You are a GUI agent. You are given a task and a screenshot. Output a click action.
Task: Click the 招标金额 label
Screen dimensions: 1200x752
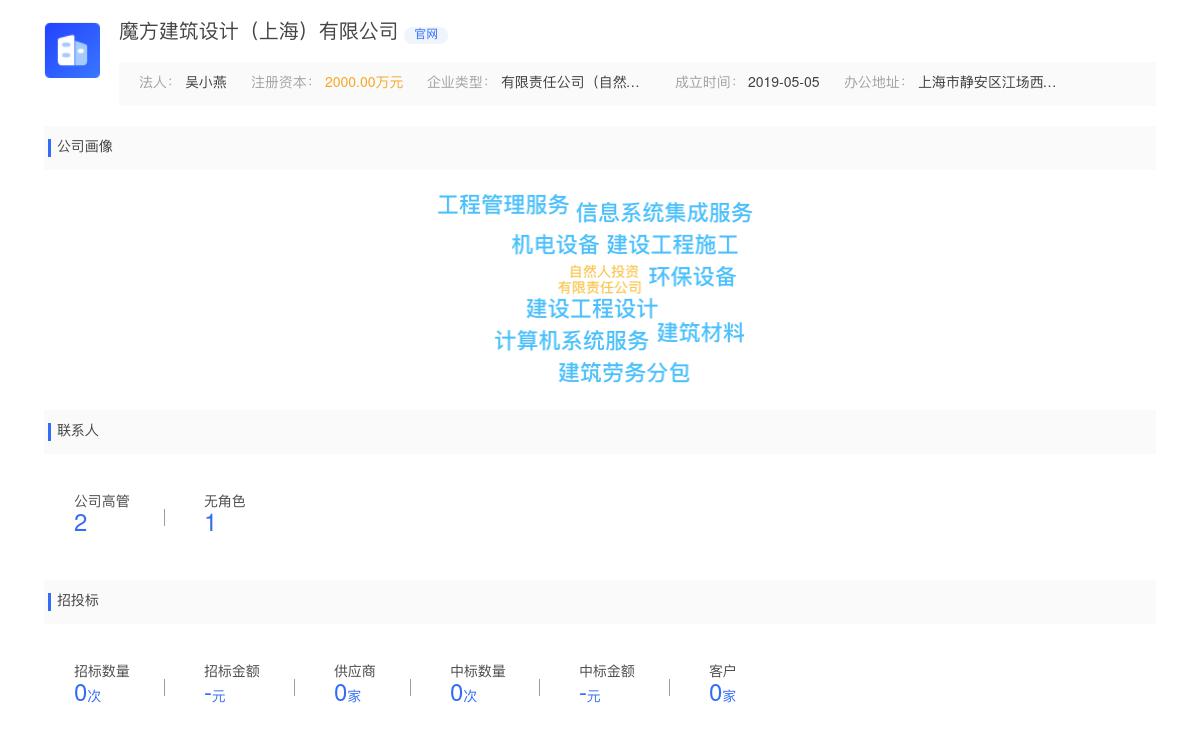pyautogui.click(x=232, y=672)
